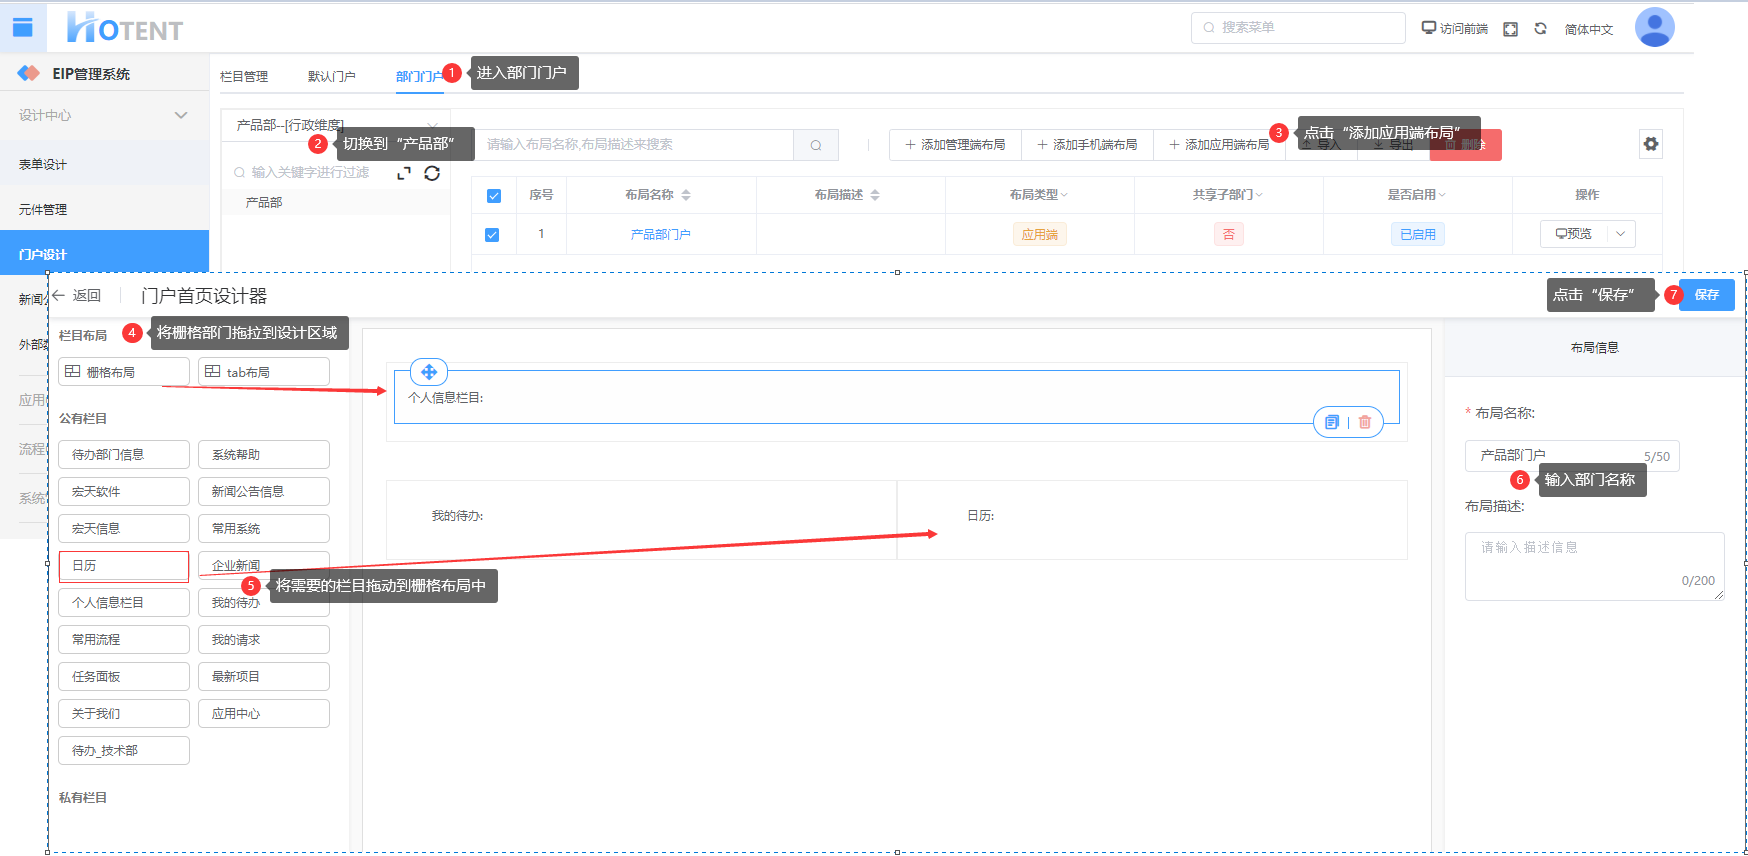Click 访问前端 monitor link
This screenshot has width=1748, height=856.
tap(1455, 29)
